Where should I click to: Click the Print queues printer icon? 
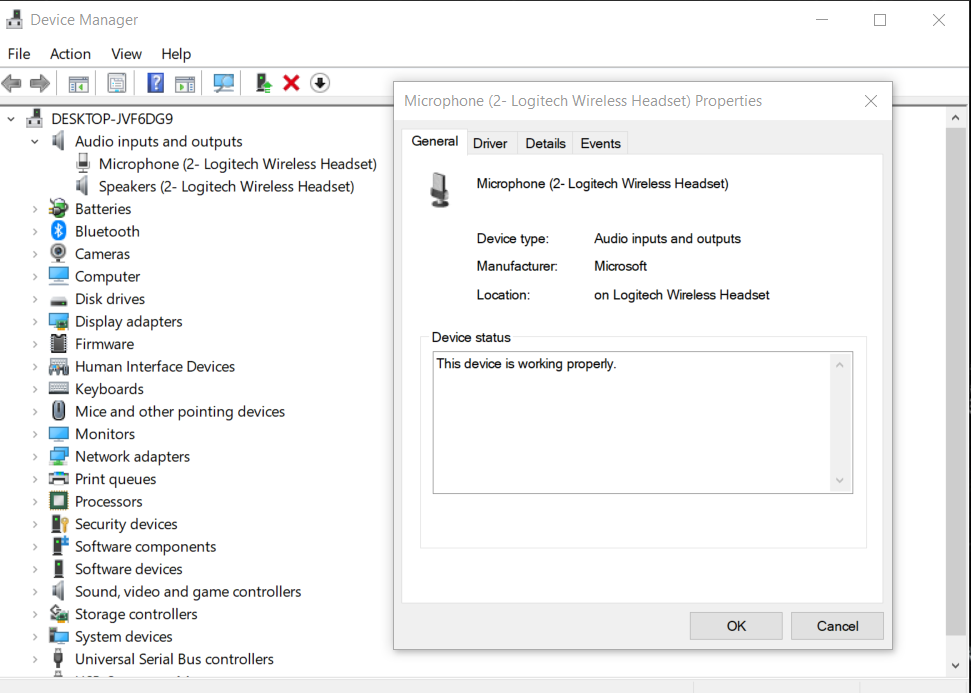(59, 479)
